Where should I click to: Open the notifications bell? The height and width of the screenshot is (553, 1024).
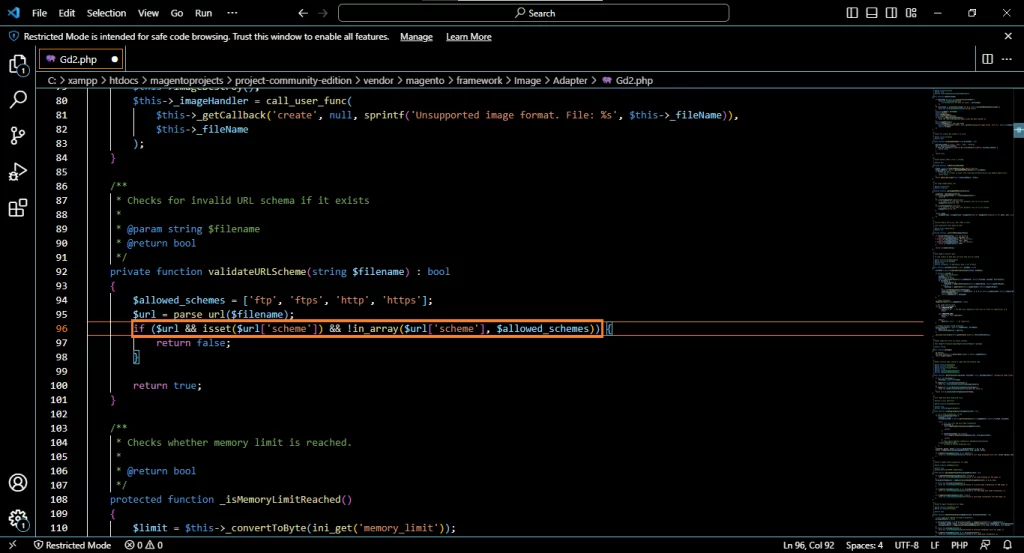[x=1007, y=545]
